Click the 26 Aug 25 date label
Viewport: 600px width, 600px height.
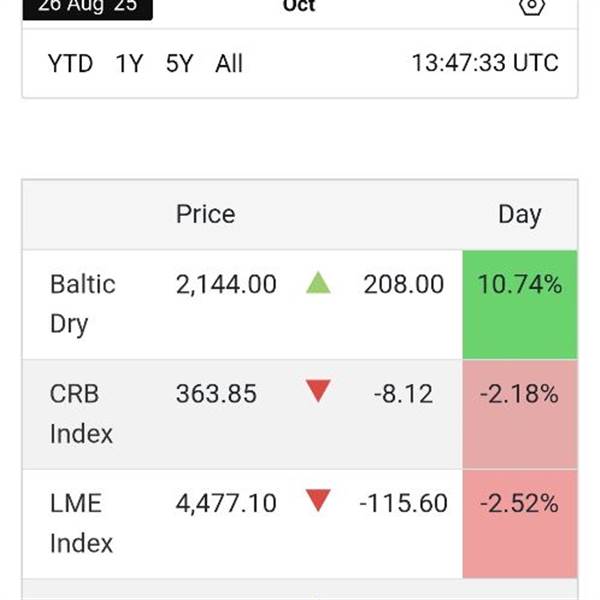(88, 7)
